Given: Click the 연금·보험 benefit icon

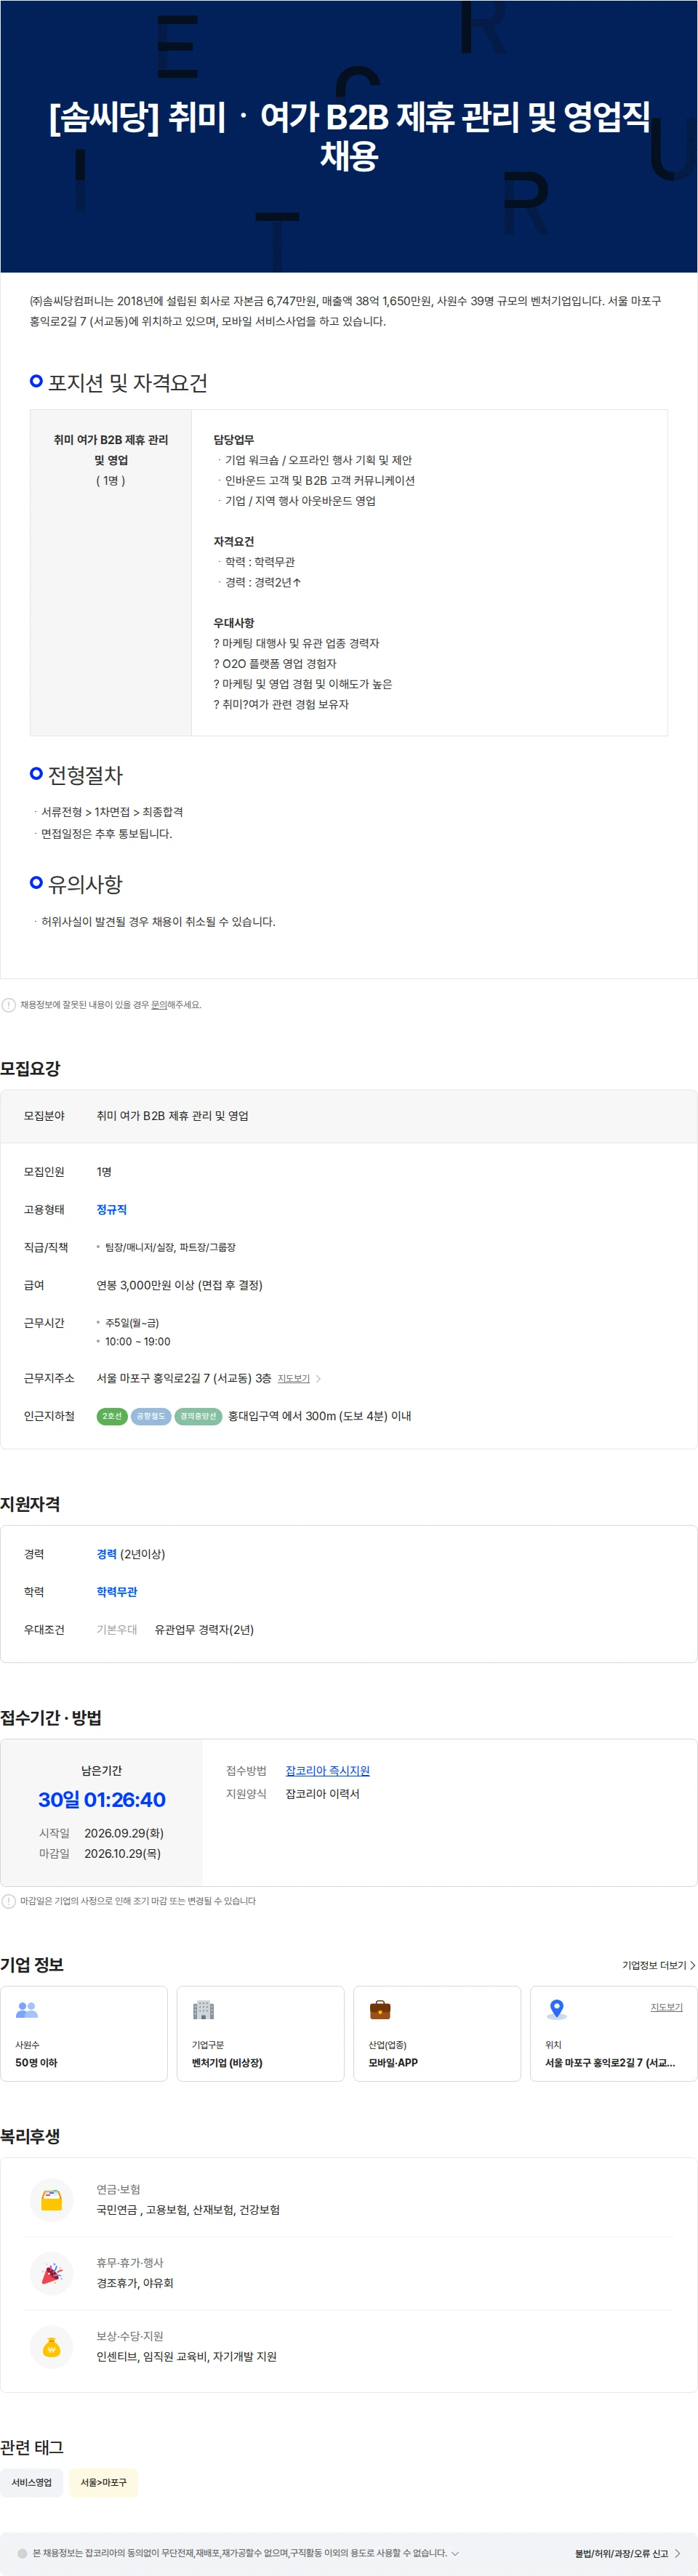Looking at the screenshot, I should click(x=52, y=2200).
